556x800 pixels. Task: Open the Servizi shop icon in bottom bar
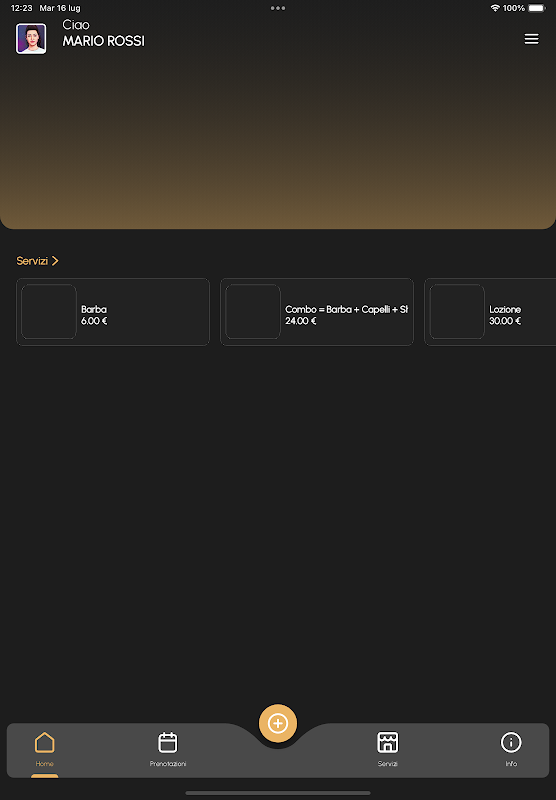tap(388, 742)
